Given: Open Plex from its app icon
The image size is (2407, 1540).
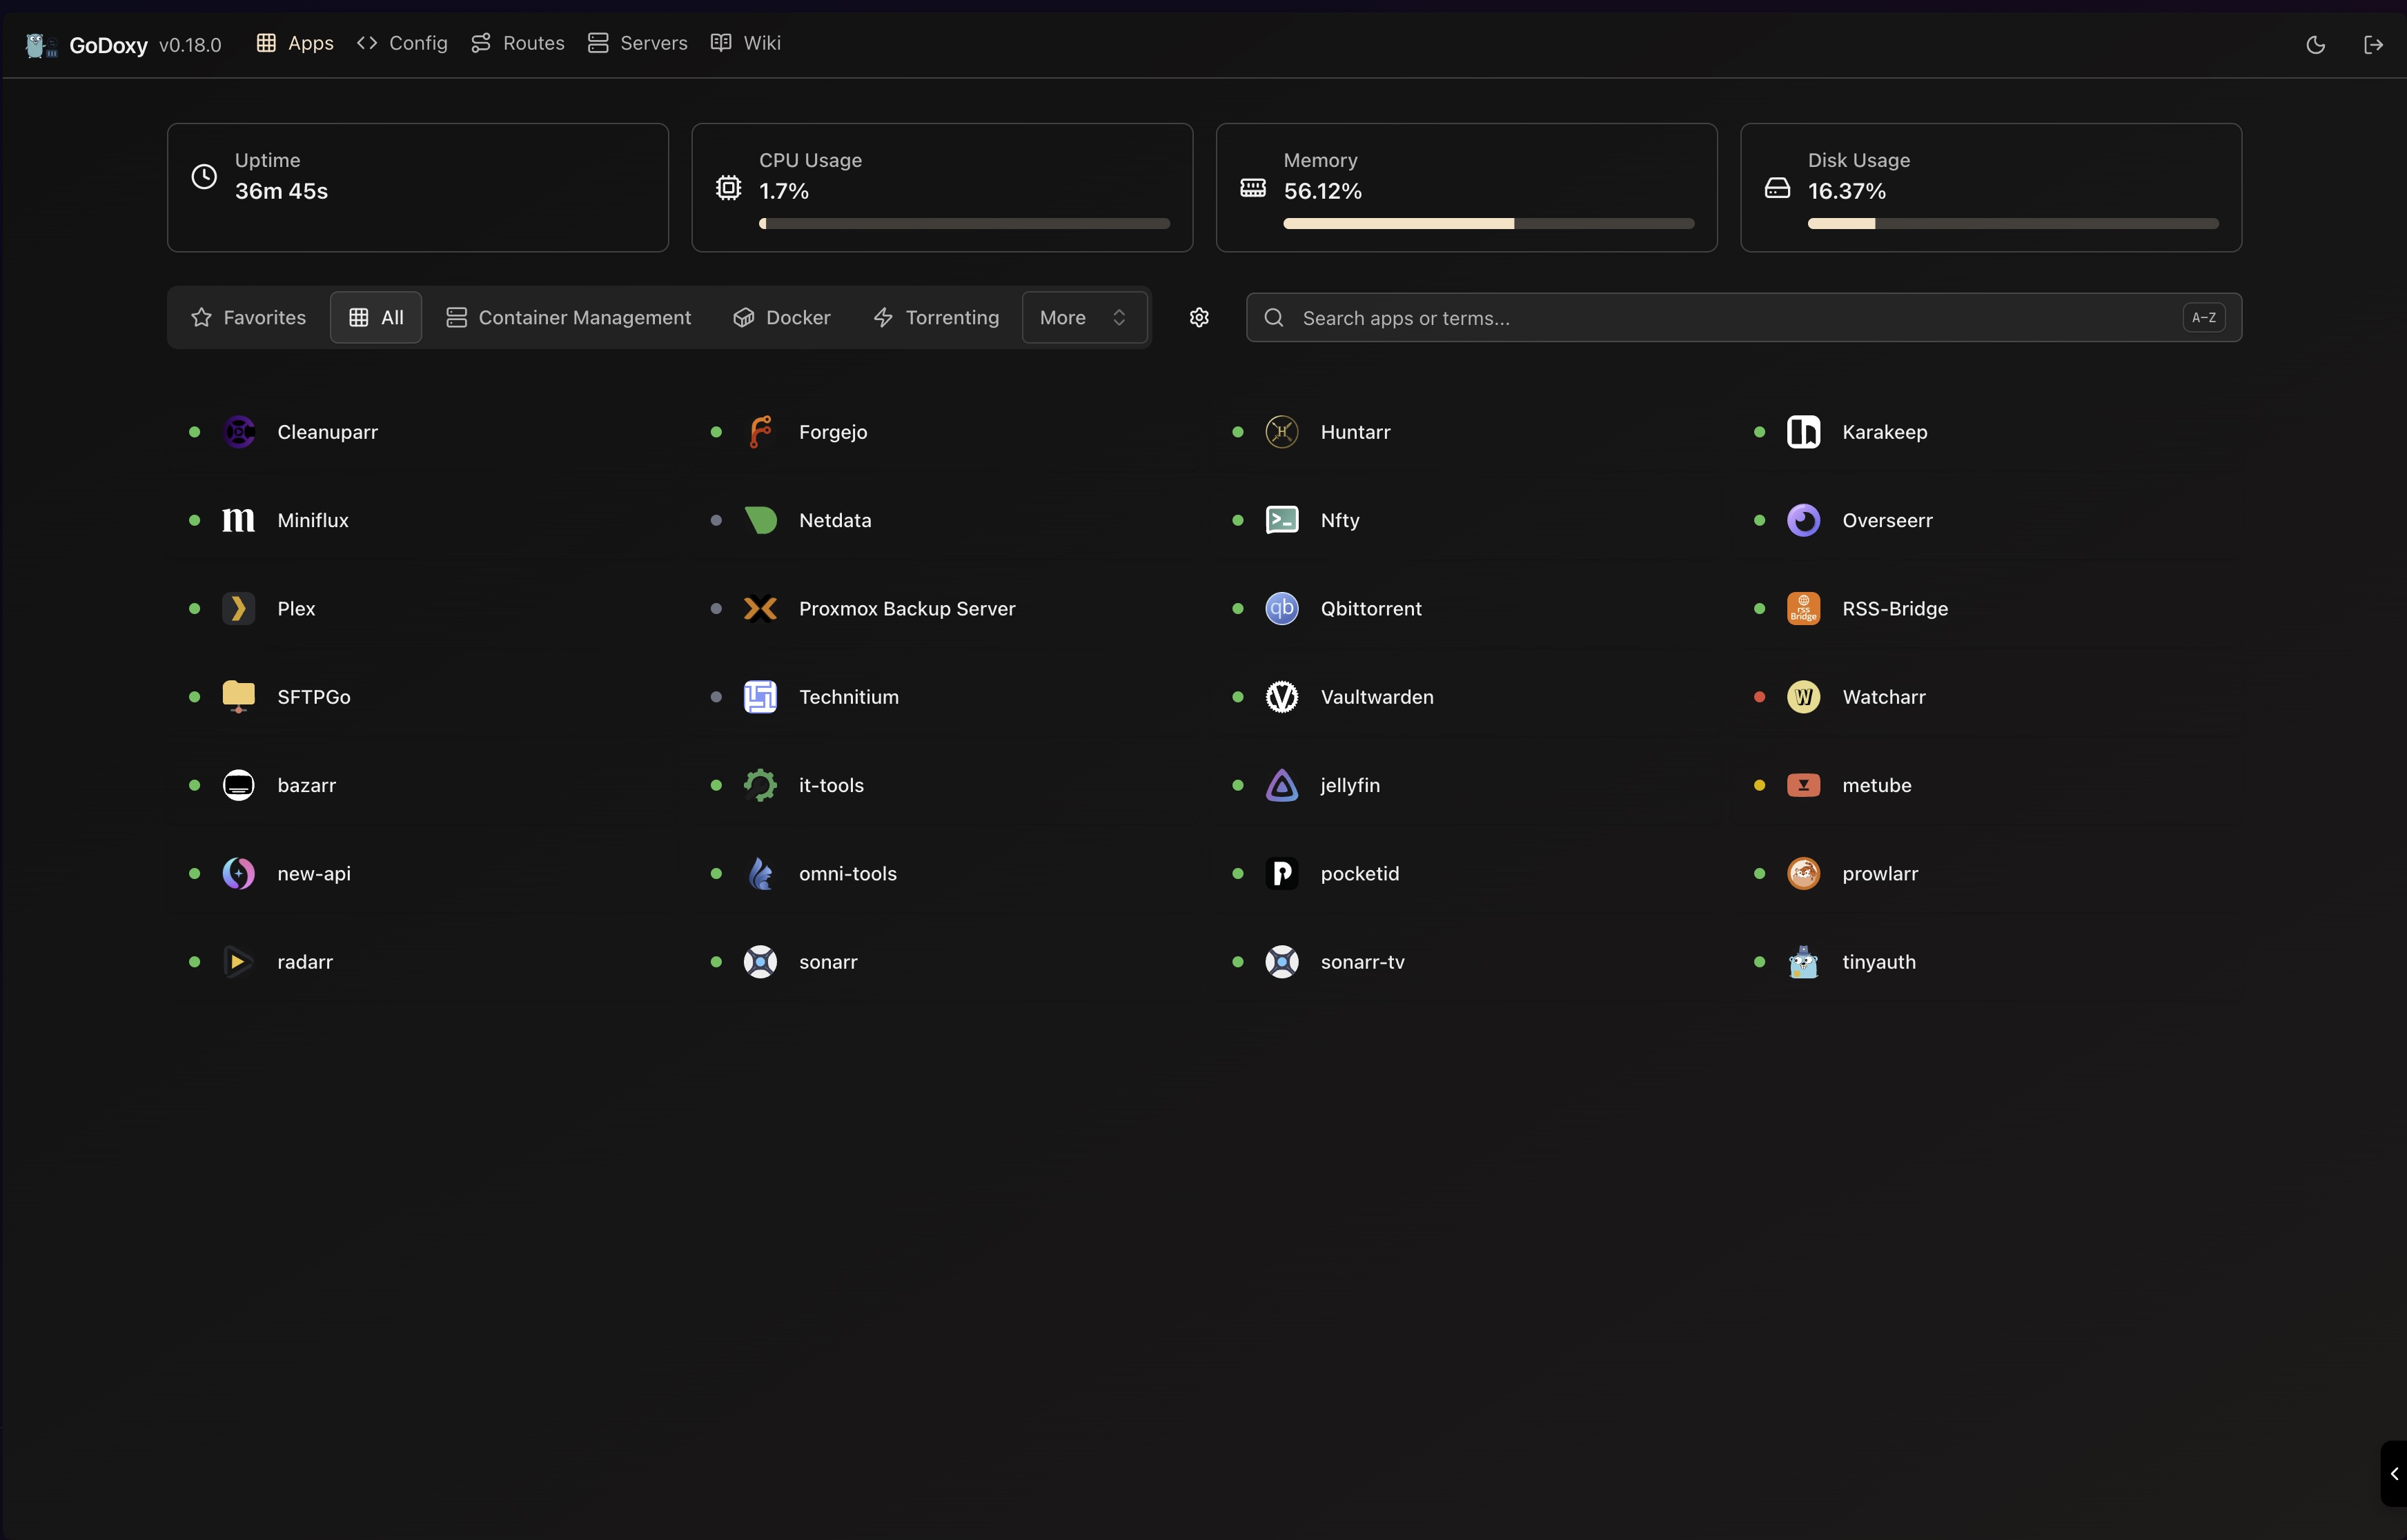Looking at the screenshot, I should 238,608.
